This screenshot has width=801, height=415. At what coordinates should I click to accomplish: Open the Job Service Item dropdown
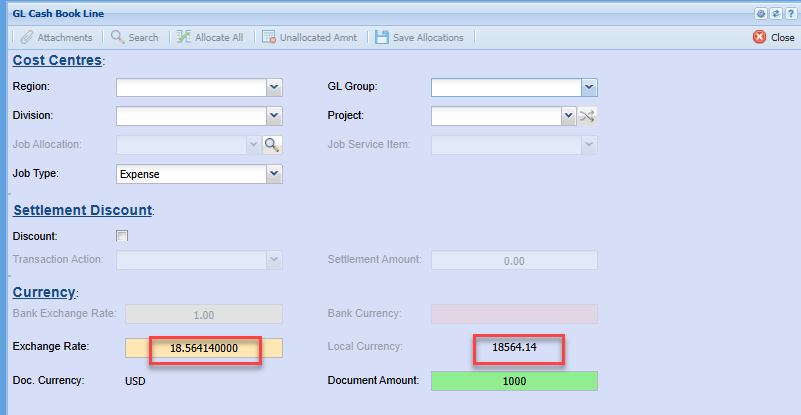click(x=590, y=145)
